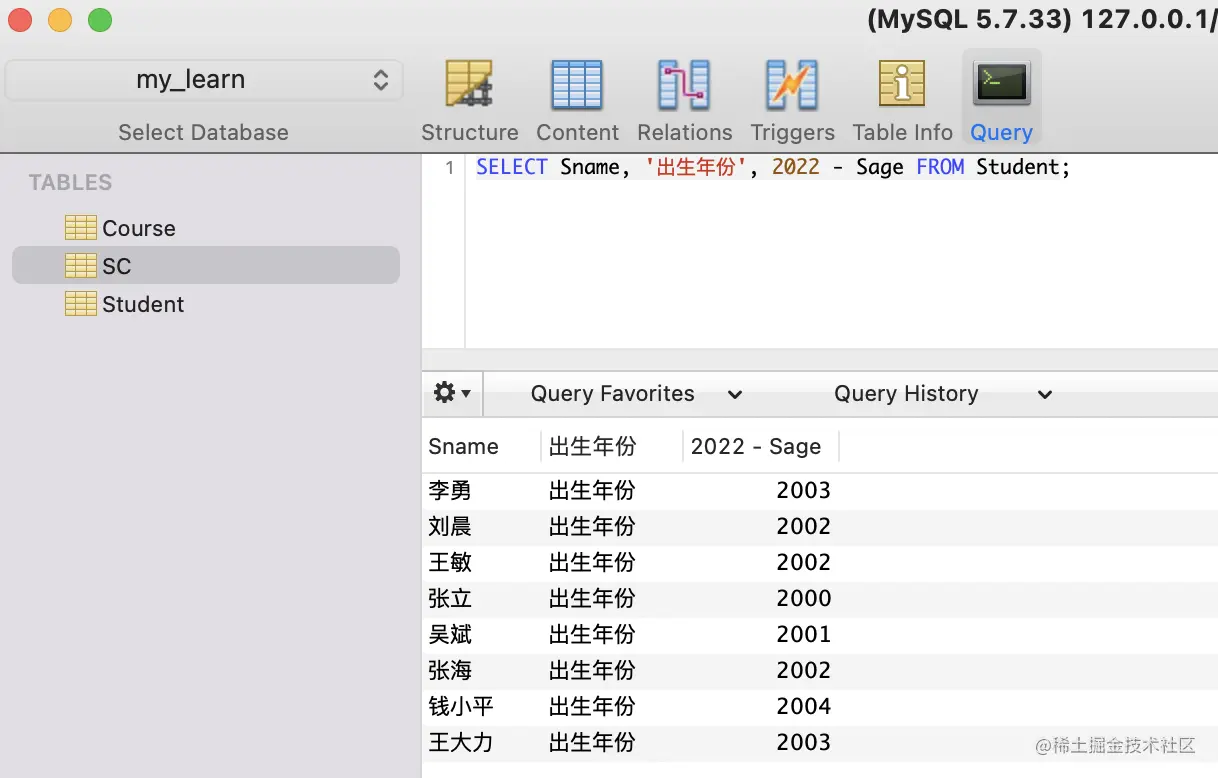Minimize the window with the yellow button
This screenshot has width=1218, height=778.
tap(60, 19)
